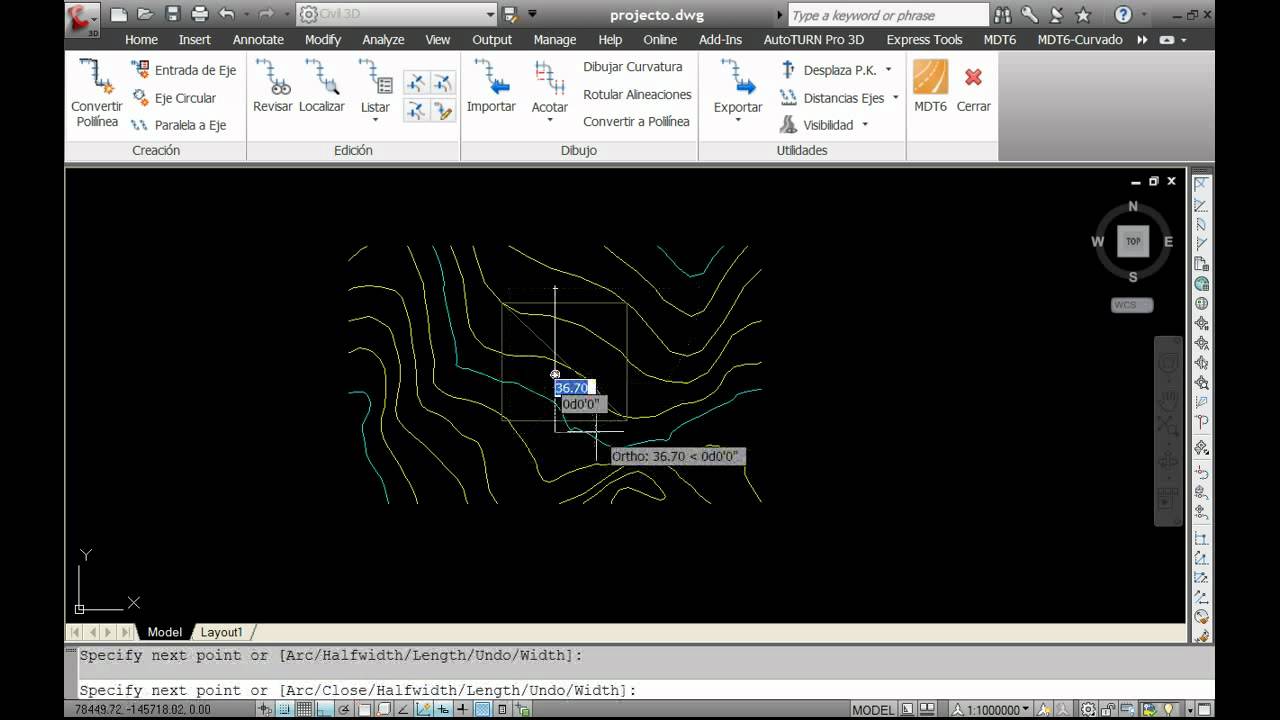The height and width of the screenshot is (720, 1280).
Task: Switch to the Layout1 tab
Action: click(x=221, y=632)
